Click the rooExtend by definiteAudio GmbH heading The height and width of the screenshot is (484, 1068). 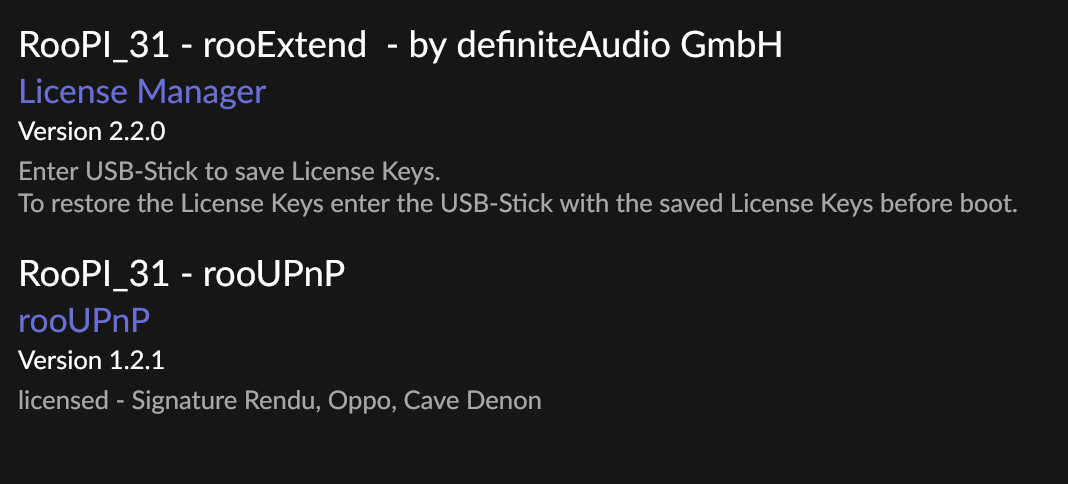(400, 46)
